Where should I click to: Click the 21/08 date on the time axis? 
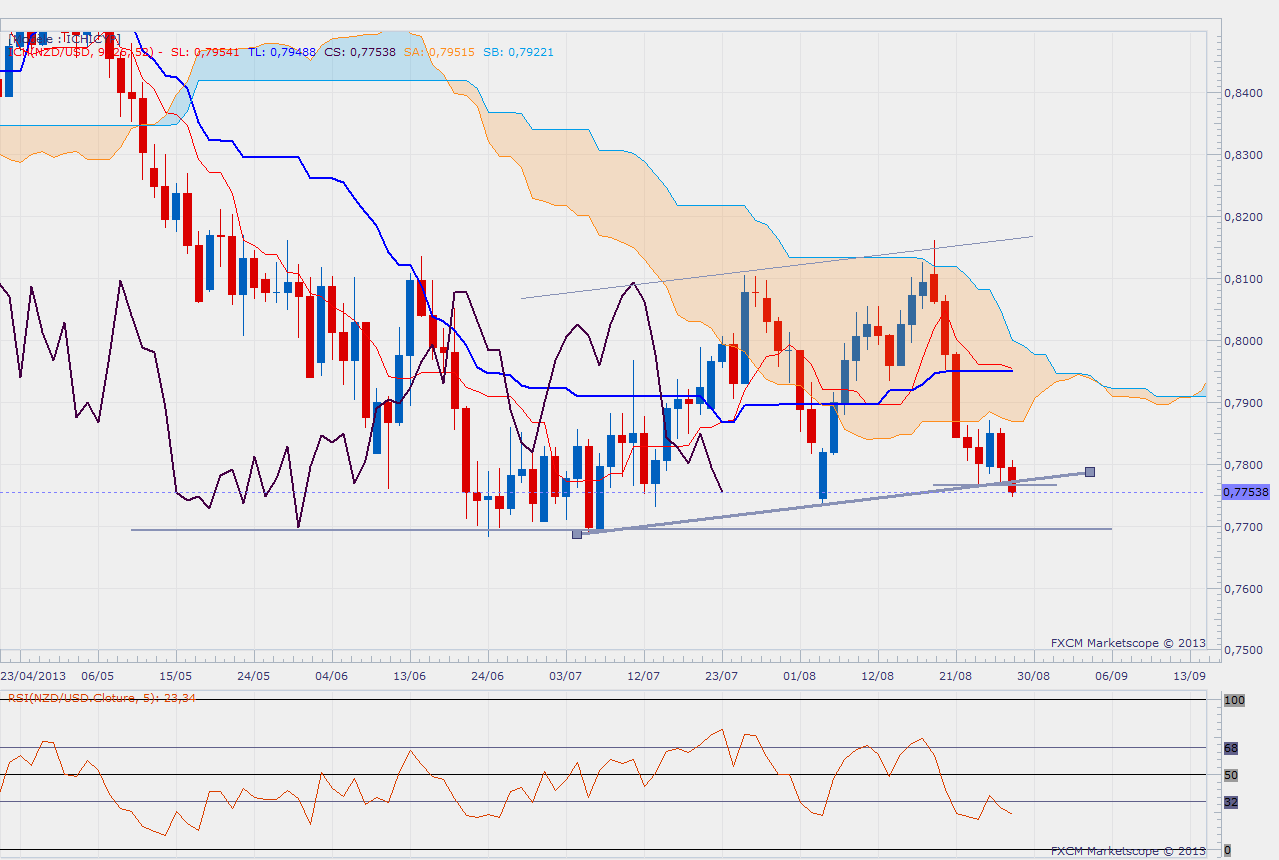(955, 675)
